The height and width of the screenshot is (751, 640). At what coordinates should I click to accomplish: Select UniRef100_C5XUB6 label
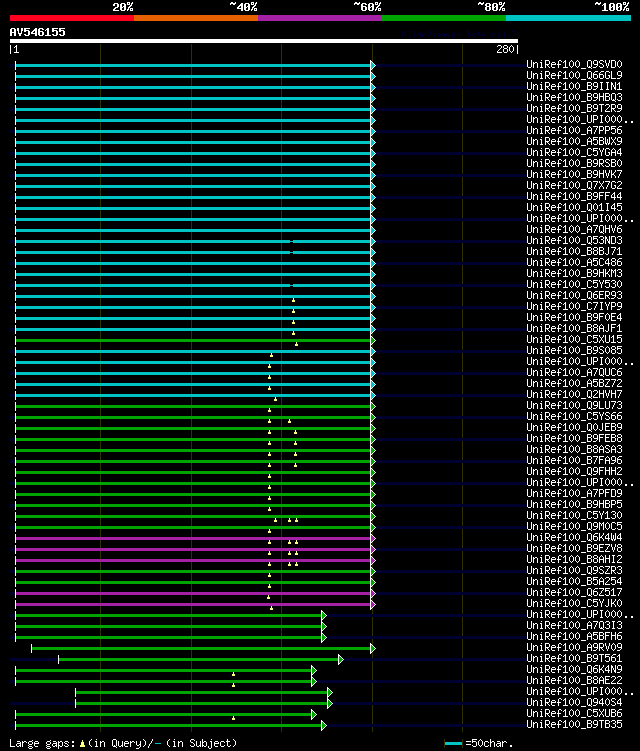click(x=574, y=714)
